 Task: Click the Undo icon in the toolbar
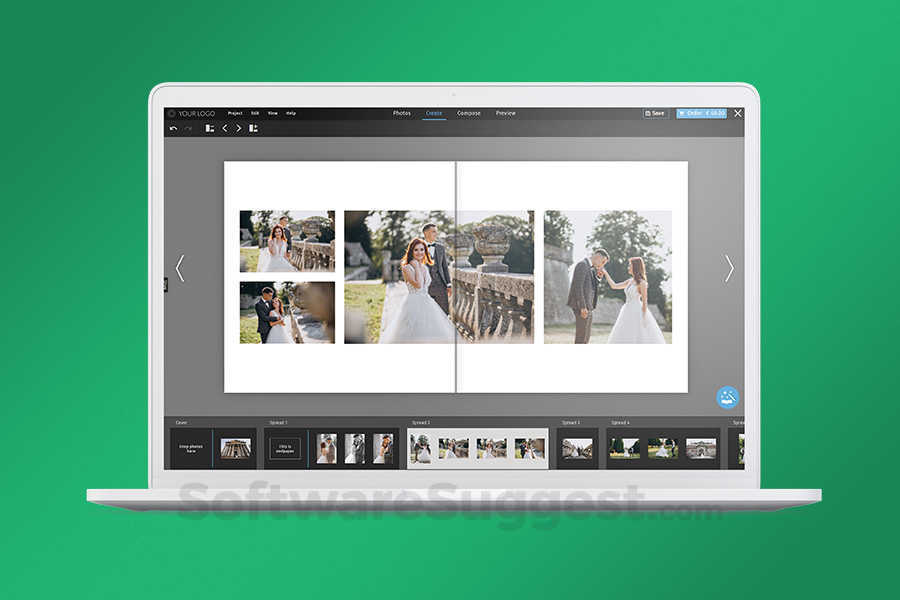point(172,129)
